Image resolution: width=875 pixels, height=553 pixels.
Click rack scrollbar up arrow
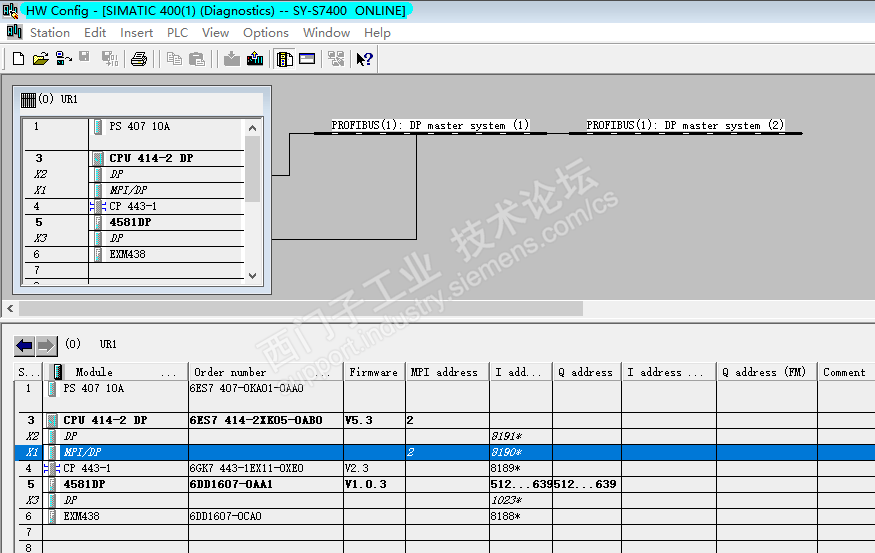coord(252,128)
